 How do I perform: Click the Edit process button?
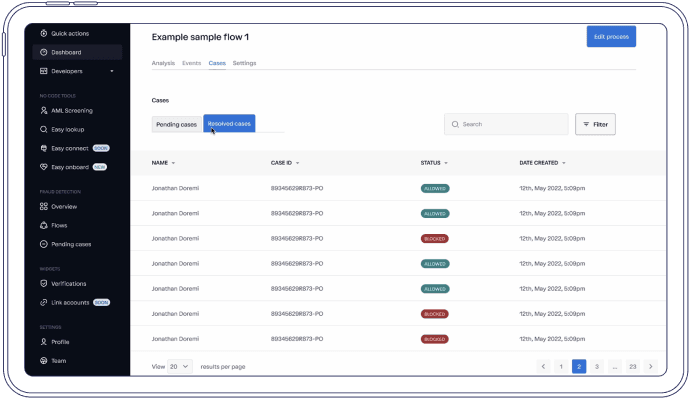point(611,36)
